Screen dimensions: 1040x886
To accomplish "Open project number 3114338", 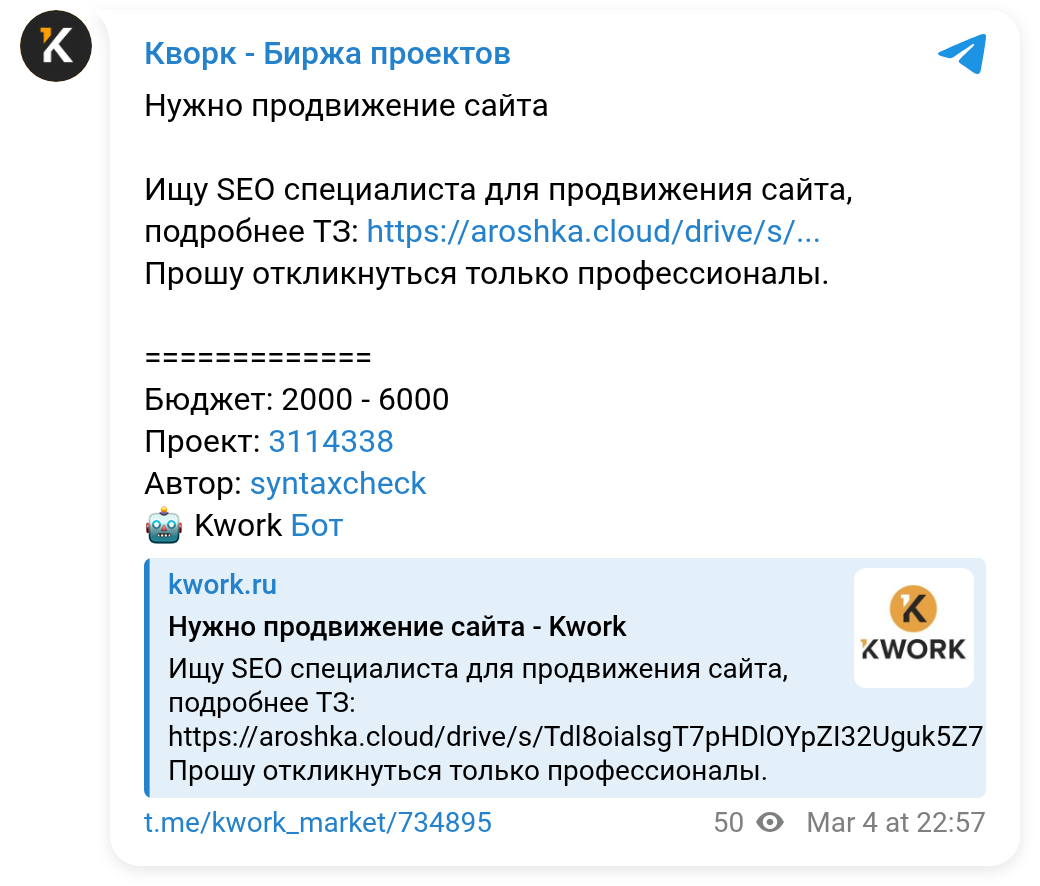I will pyautogui.click(x=330, y=442).
